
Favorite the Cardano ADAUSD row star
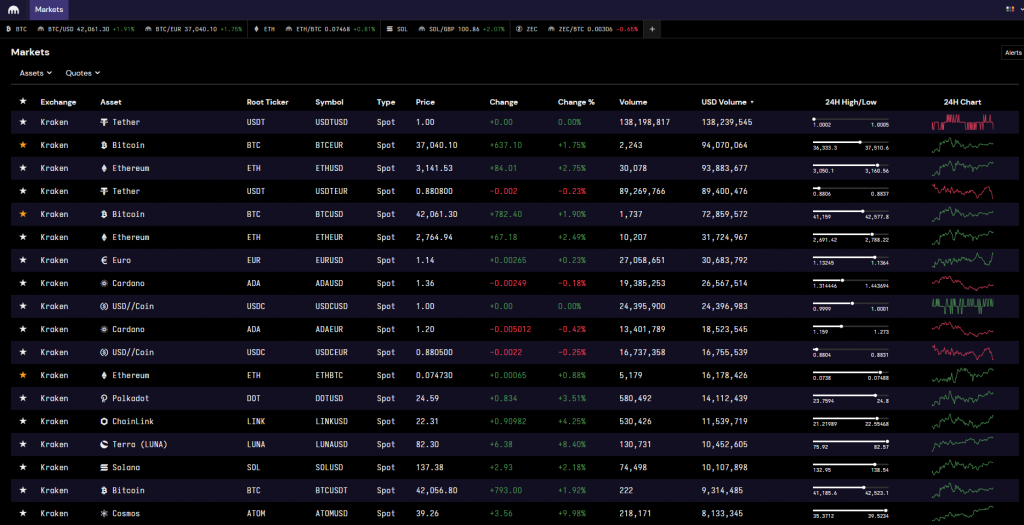pos(23,283)
